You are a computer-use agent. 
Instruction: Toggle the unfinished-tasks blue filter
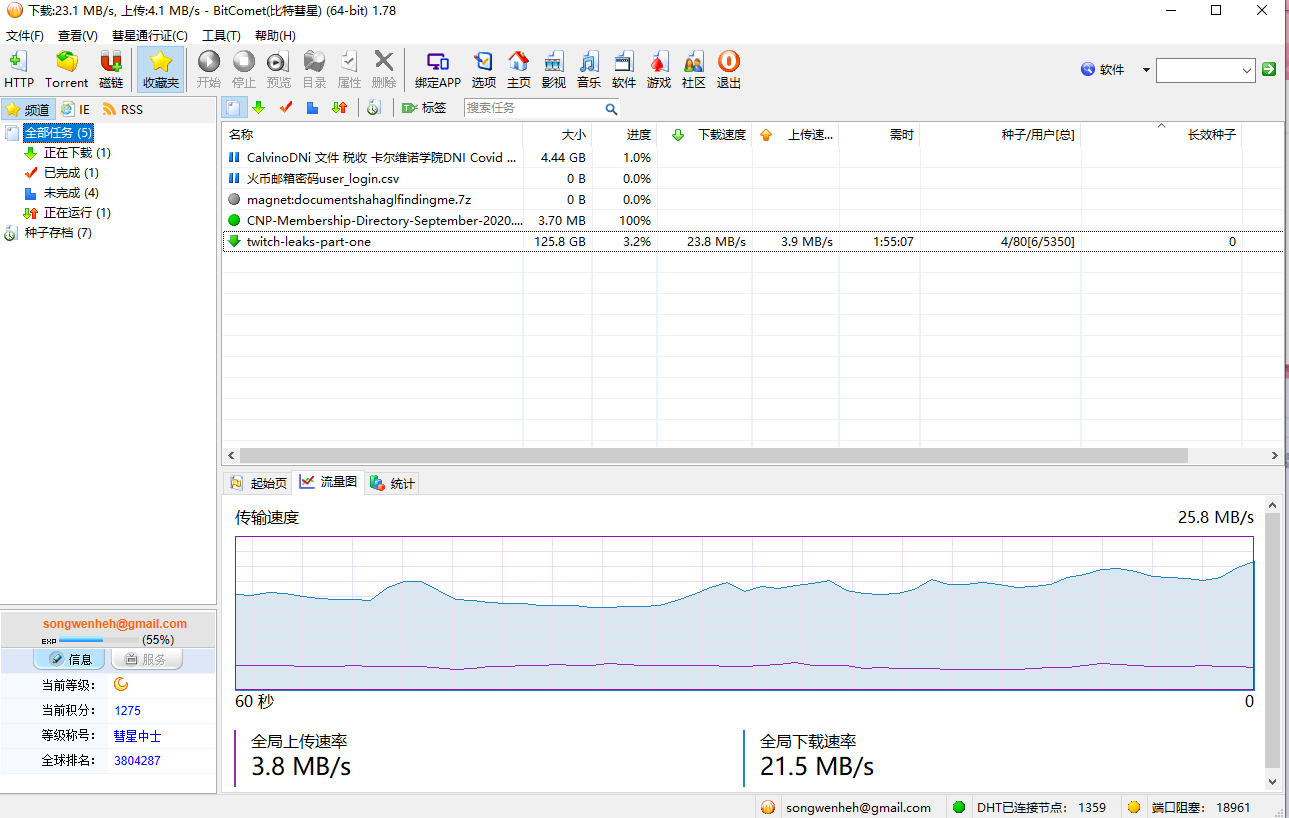(x=313, y=108)
